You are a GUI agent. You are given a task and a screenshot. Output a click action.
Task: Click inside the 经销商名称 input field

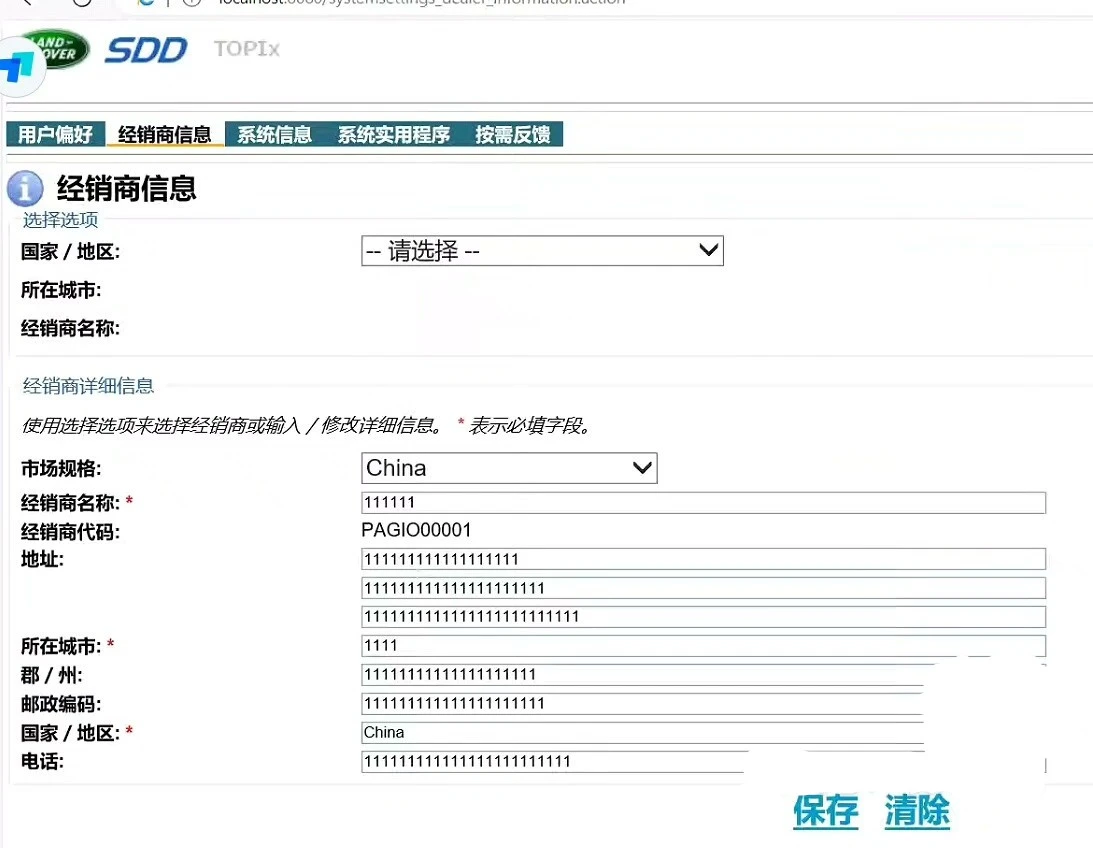point(700,502)
